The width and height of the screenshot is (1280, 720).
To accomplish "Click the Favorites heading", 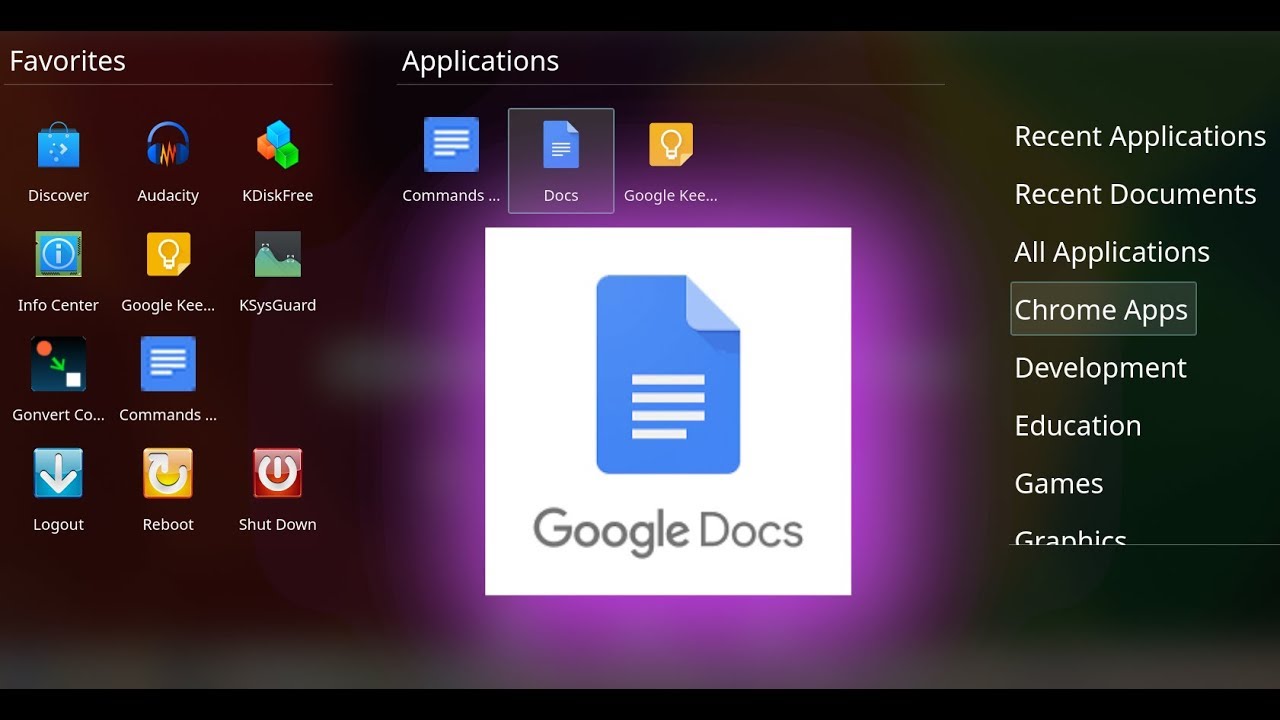I will pos(68,61).
